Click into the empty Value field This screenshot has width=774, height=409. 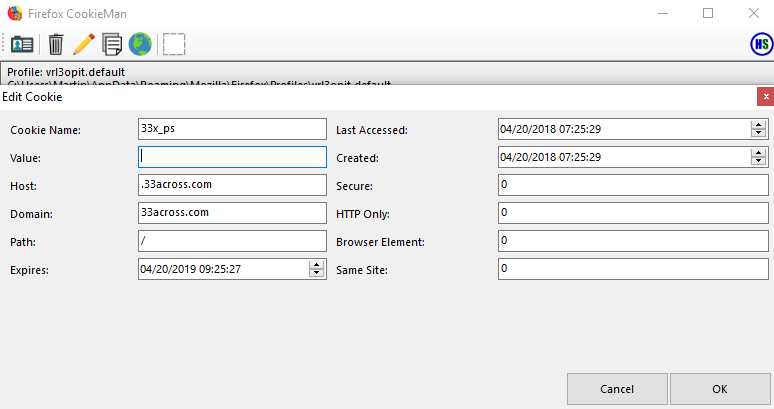pyautogui.click(x=232, y=157)
